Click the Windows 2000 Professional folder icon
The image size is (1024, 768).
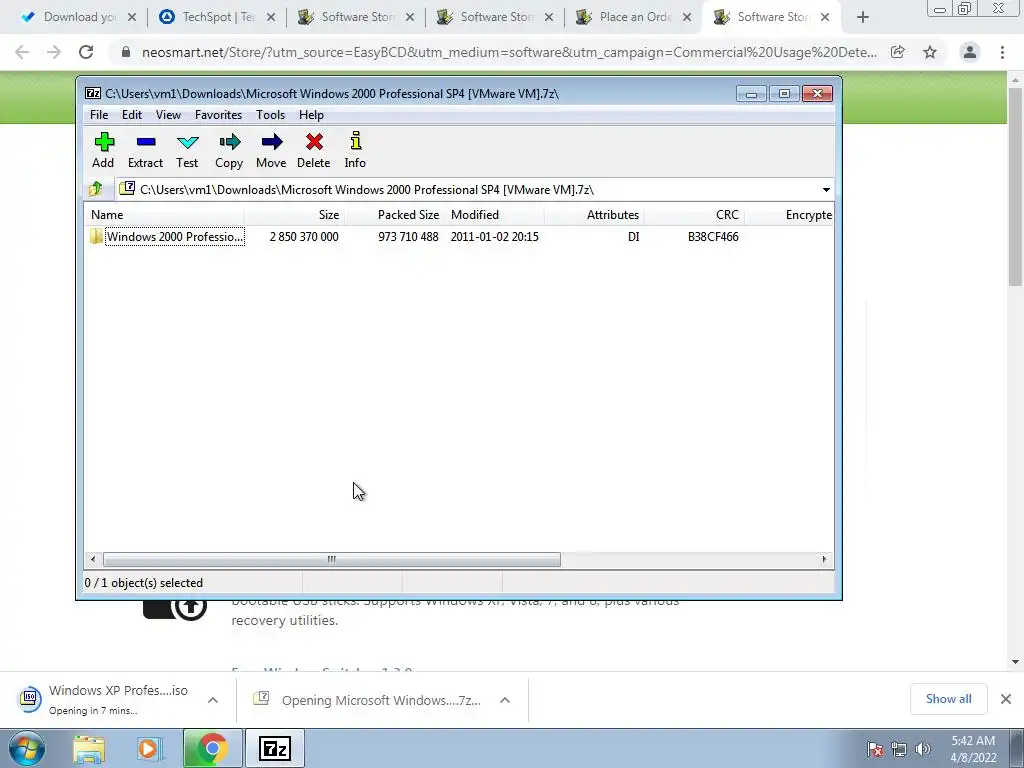[97, 236]
